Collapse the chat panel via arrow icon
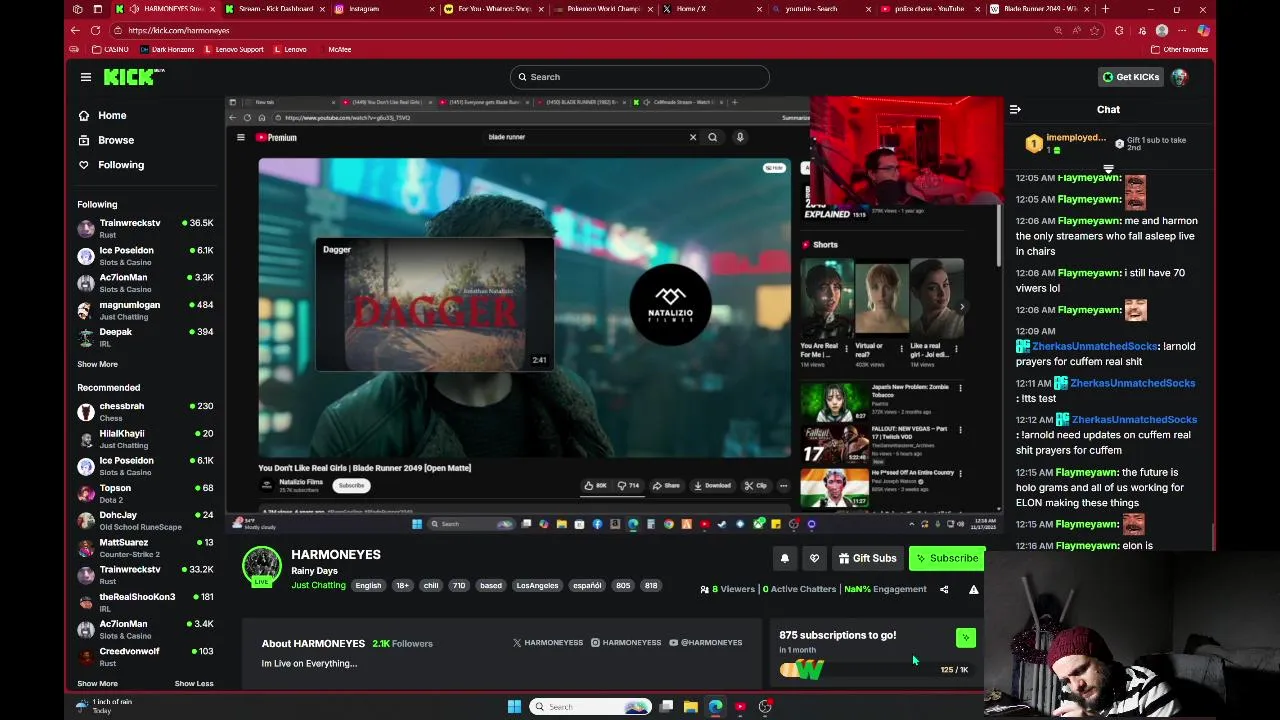1280x720 pixels. pos(1015,109)
